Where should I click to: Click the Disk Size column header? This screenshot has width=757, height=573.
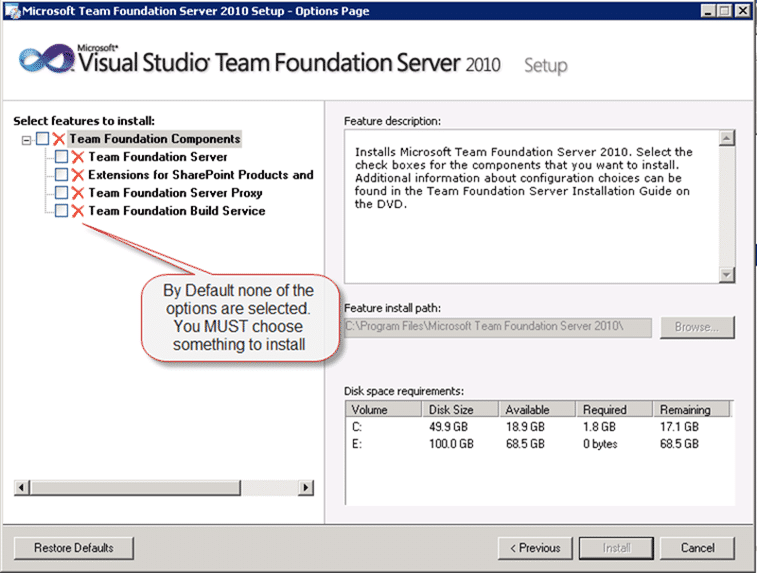coord(460,409)
